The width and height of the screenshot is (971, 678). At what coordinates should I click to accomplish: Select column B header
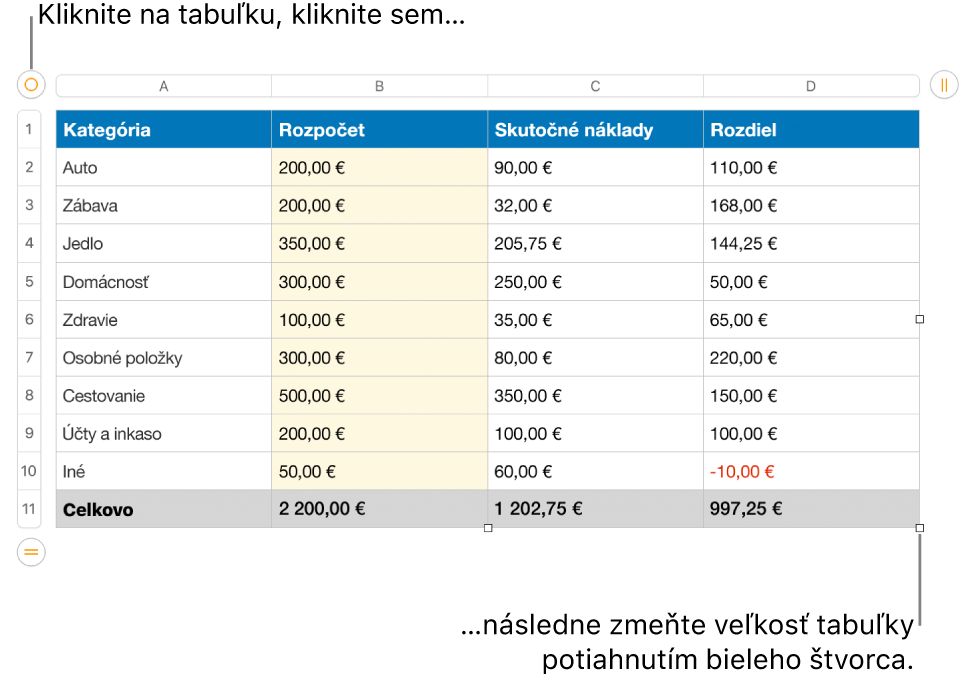380,86
